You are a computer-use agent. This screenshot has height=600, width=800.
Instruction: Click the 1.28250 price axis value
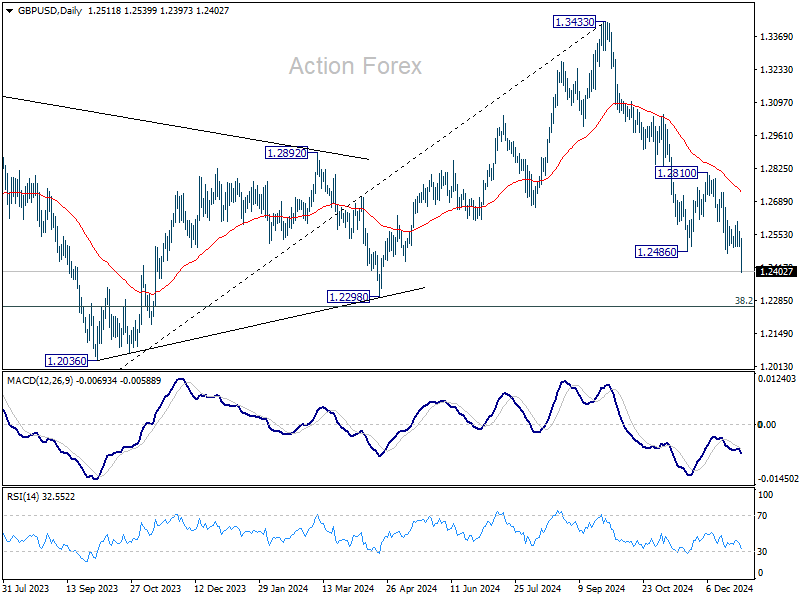pyautogui.click(x=777, y=169)
